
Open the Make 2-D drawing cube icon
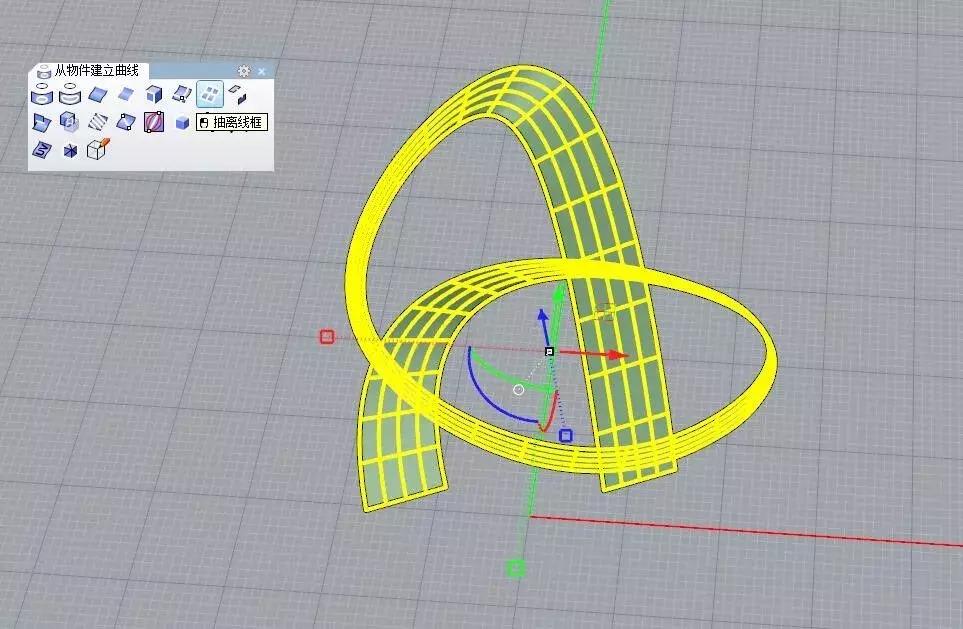point(98,149)
